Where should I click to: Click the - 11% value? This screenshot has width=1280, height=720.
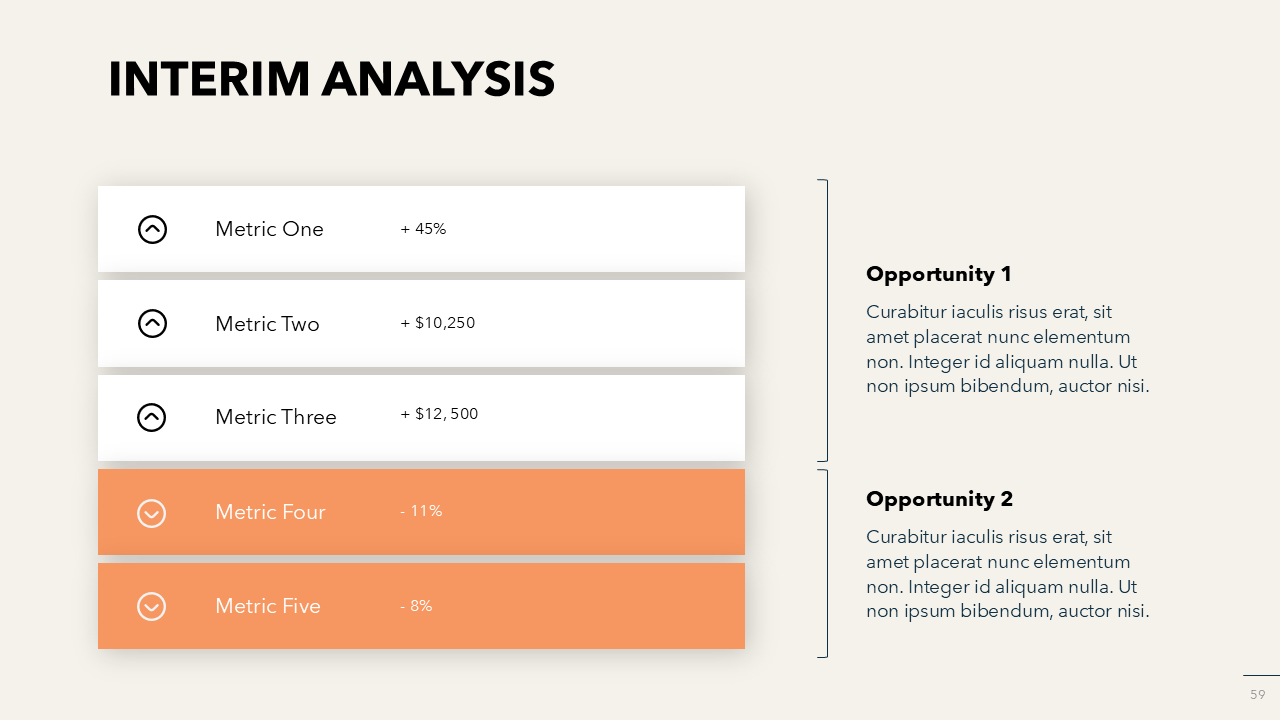421,511
